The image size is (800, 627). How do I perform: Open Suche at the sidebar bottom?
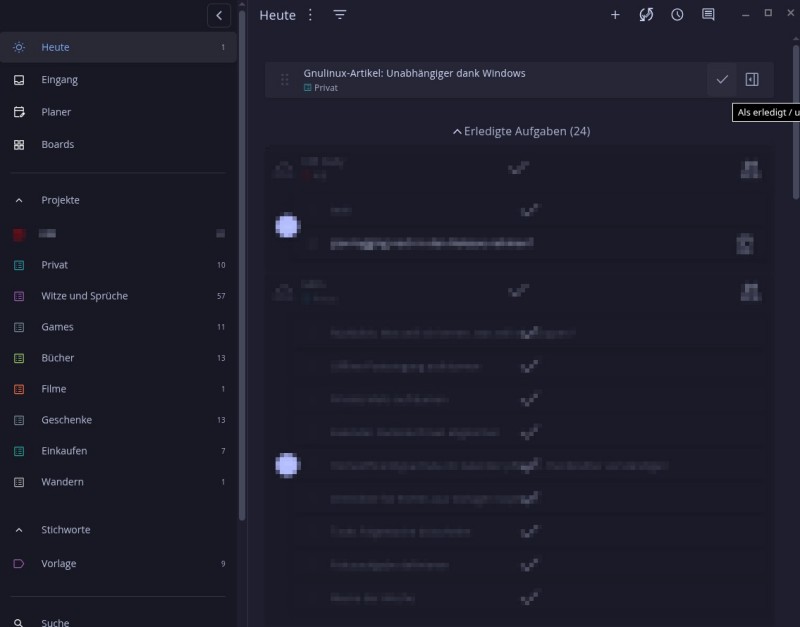(x=55, y=621)
